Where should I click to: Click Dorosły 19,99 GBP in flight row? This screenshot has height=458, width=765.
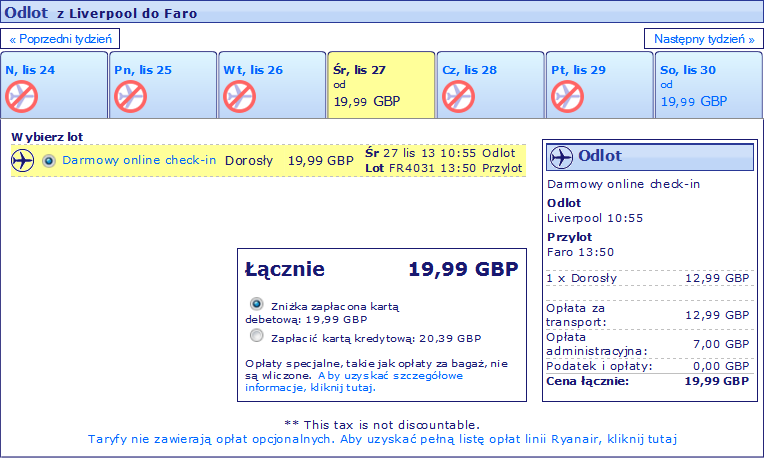(x=289, y=160)
